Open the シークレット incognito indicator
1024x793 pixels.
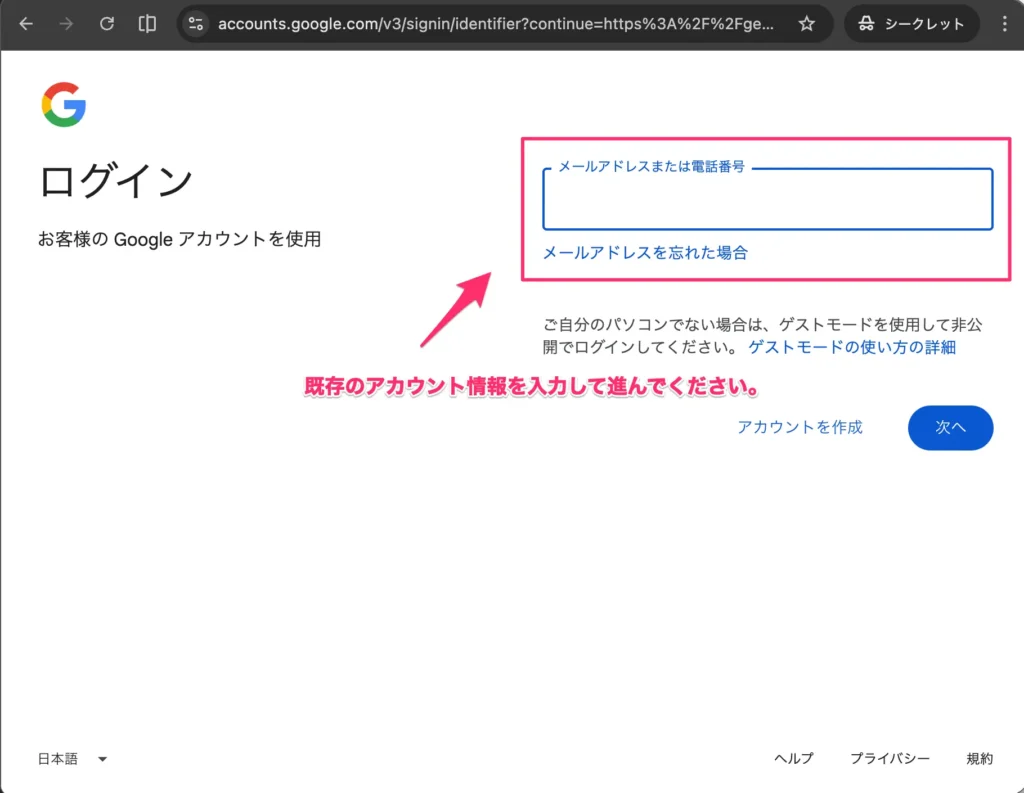912,24
